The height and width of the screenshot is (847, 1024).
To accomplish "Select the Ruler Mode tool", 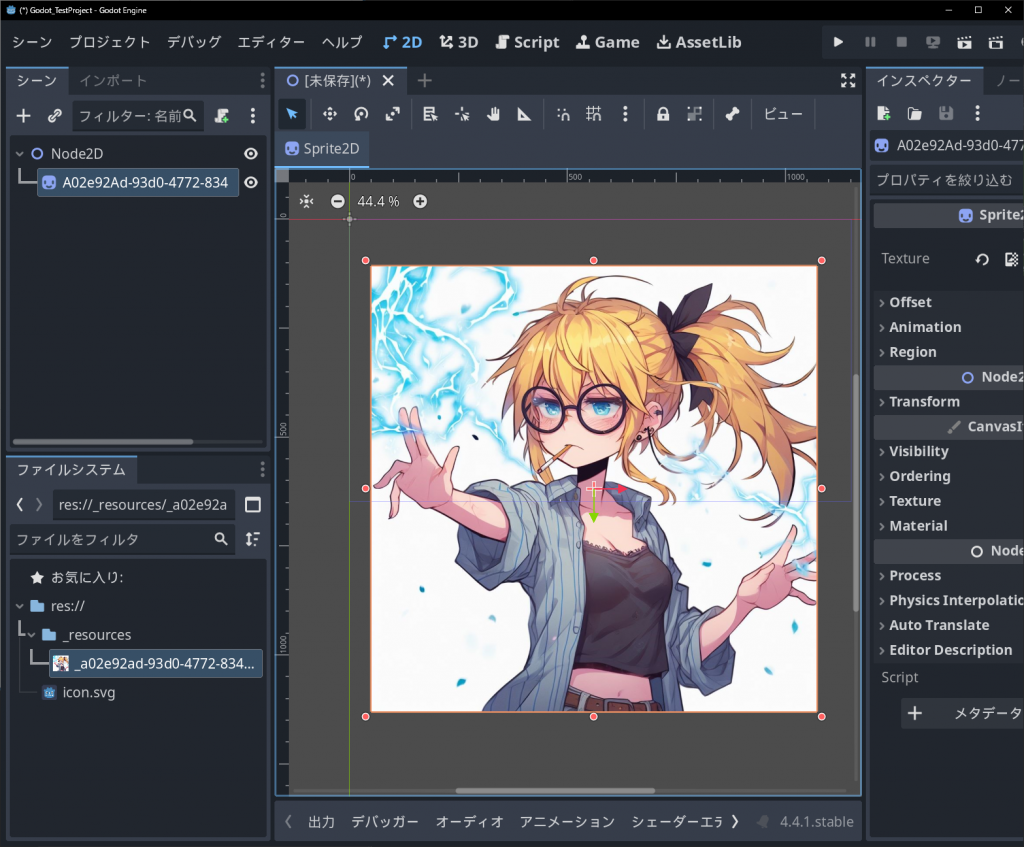I will click(524, 114).
